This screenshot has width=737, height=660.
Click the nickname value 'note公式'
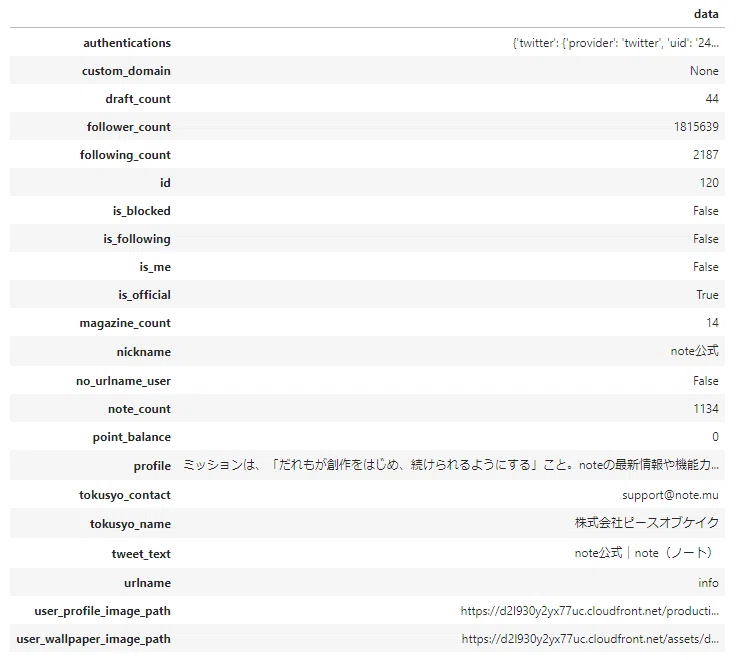tap(694, 351)
